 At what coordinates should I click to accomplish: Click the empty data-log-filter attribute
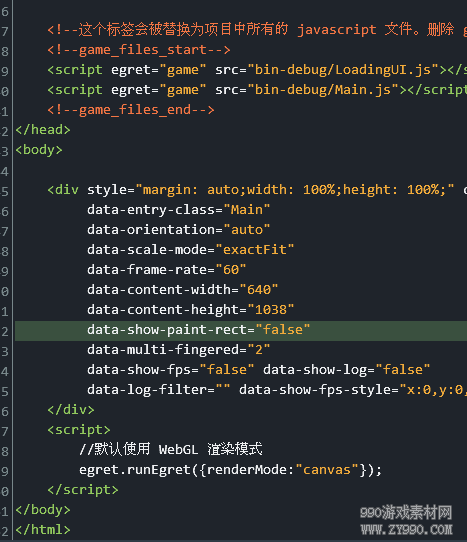tap(158, 390)
